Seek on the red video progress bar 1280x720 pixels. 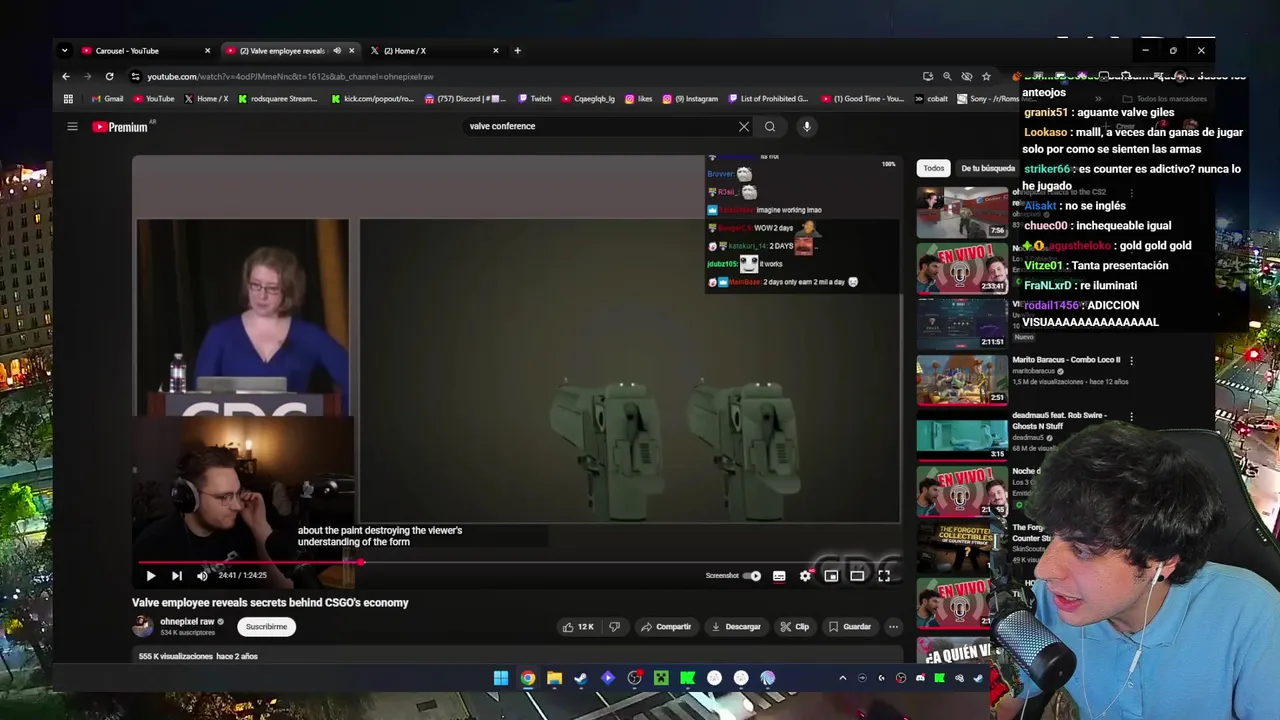[x=518, y=562]
